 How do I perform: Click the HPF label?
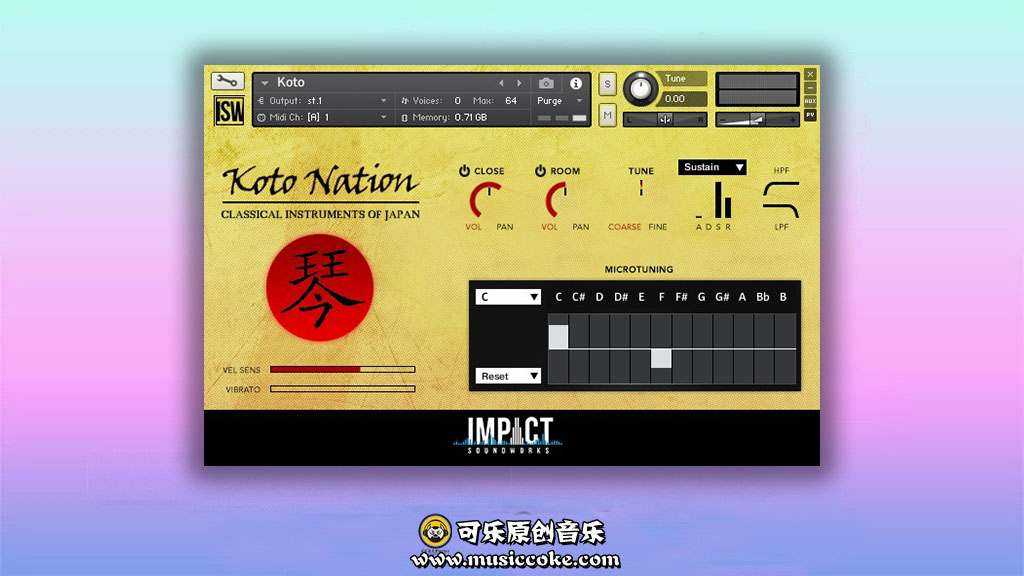781,170
